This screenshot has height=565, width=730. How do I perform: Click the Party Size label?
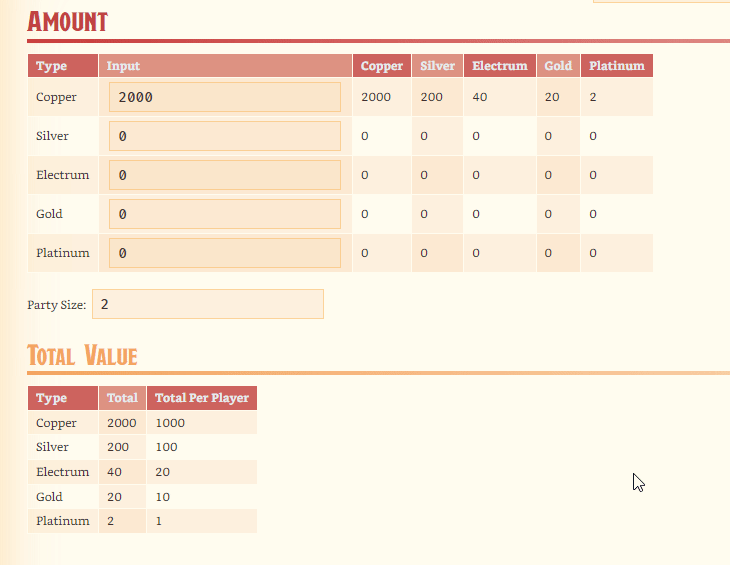pyautogui.click(x=57, y=305)
